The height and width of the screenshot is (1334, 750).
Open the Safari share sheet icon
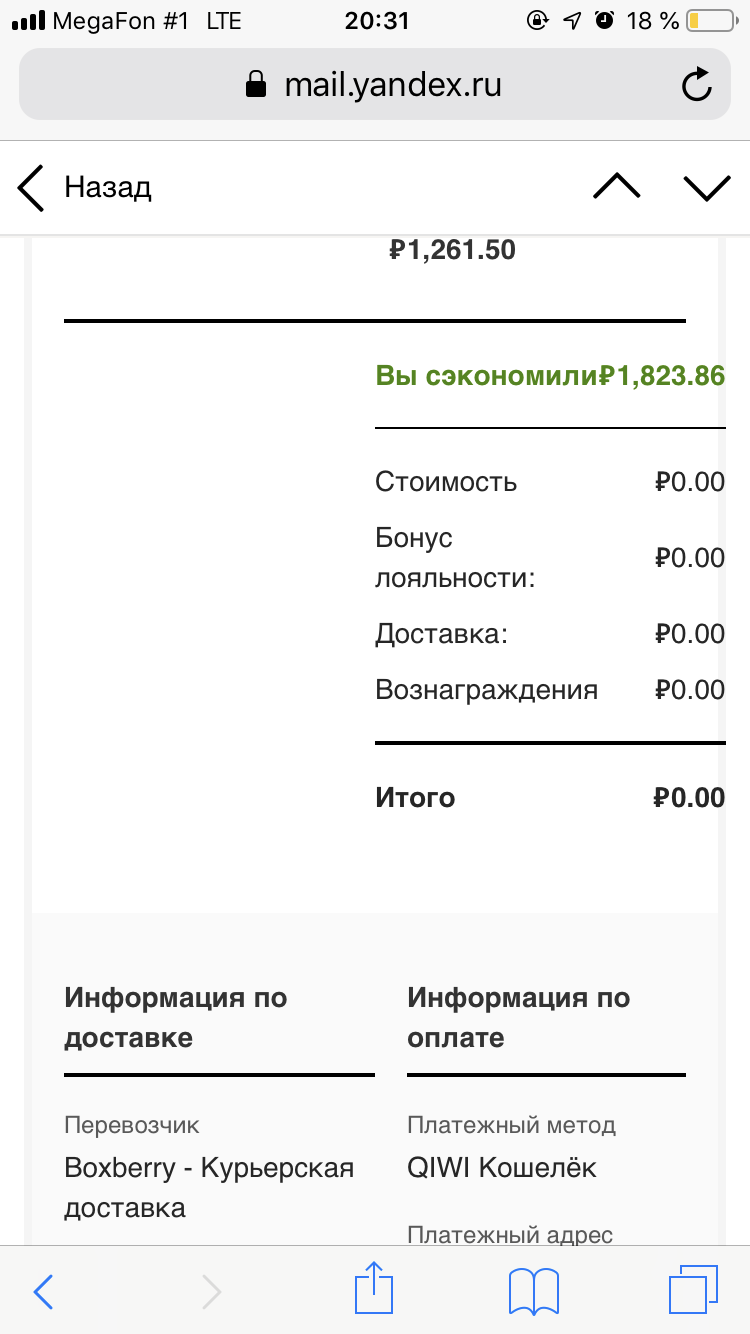tap(372, 1291)
